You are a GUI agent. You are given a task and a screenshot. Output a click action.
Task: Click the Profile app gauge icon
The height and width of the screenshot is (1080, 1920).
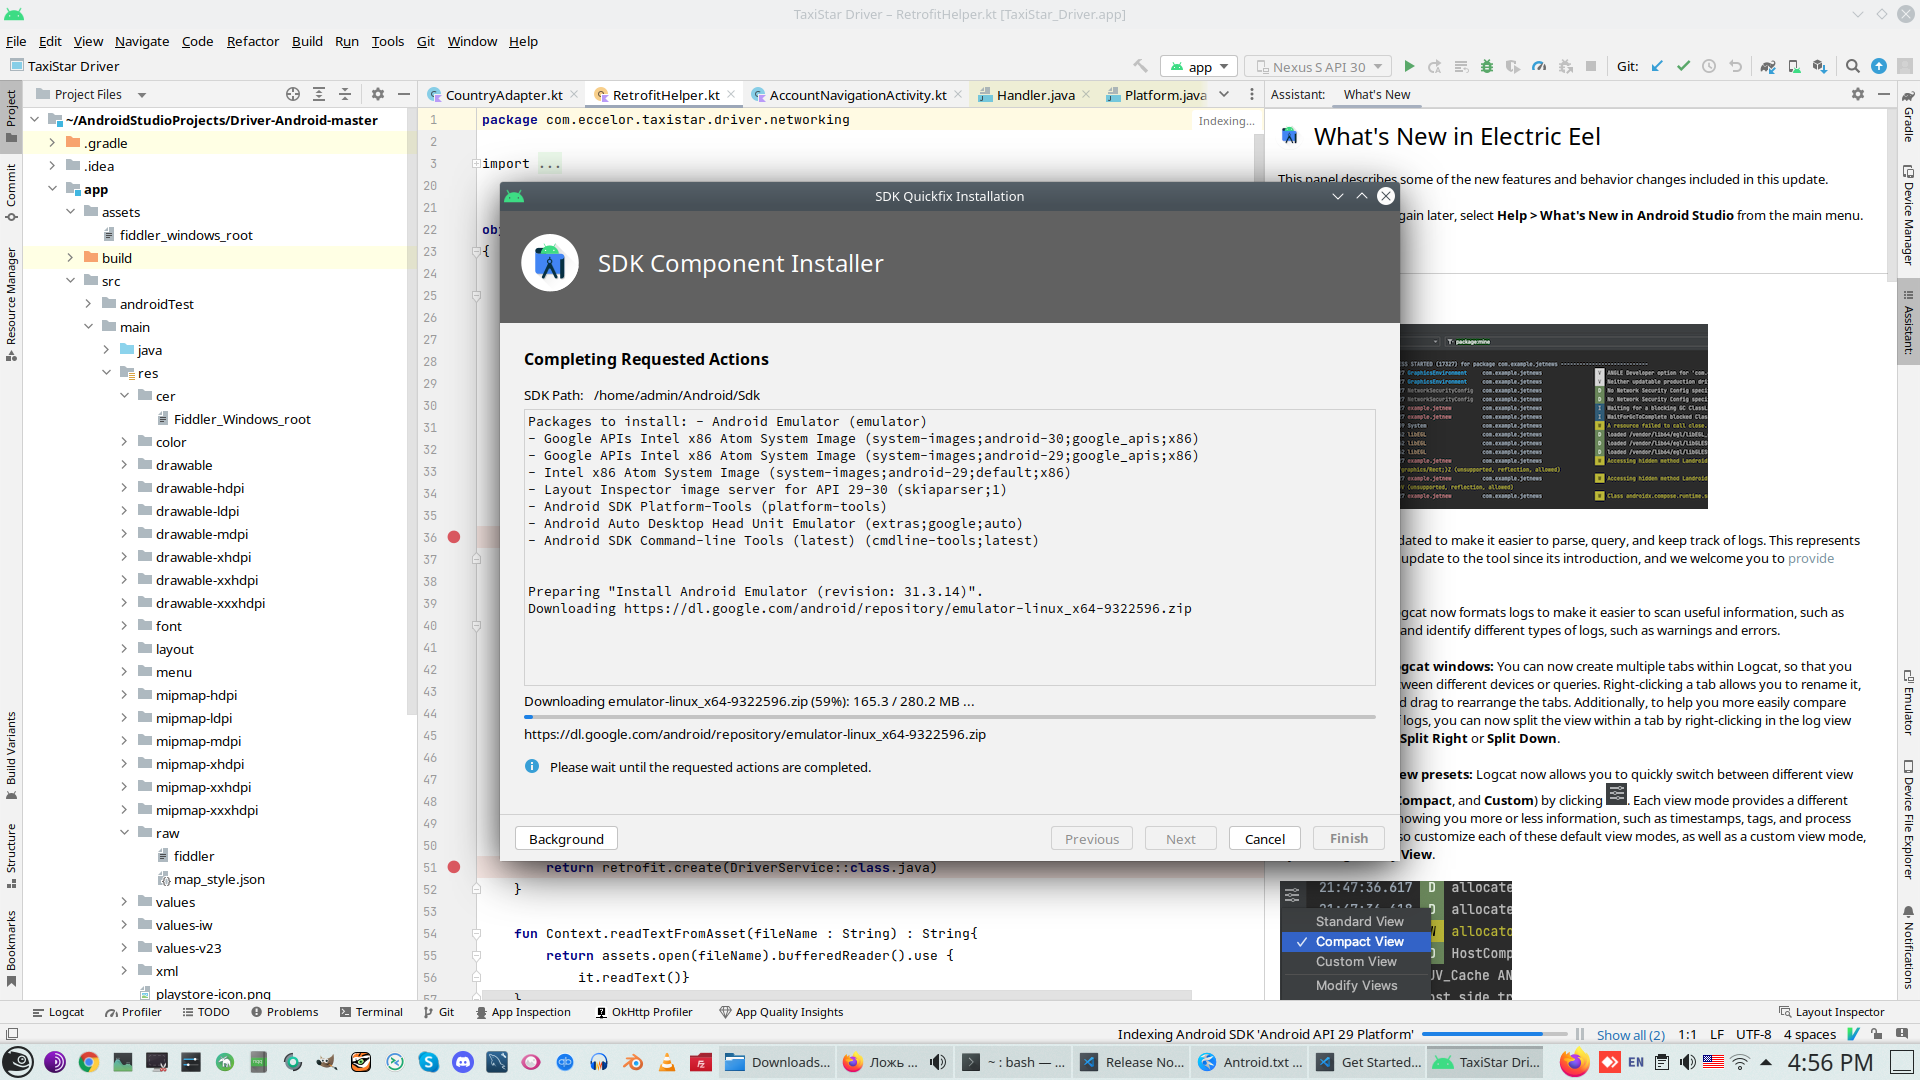point(1539,66)
